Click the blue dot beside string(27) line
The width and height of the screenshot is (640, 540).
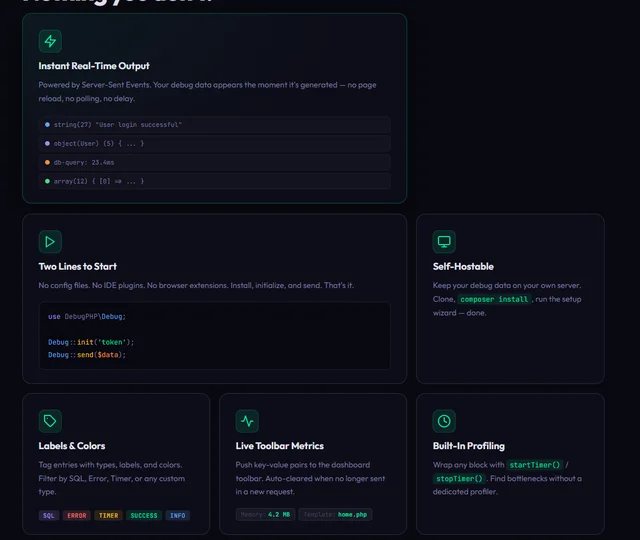(x=47, y=124)
